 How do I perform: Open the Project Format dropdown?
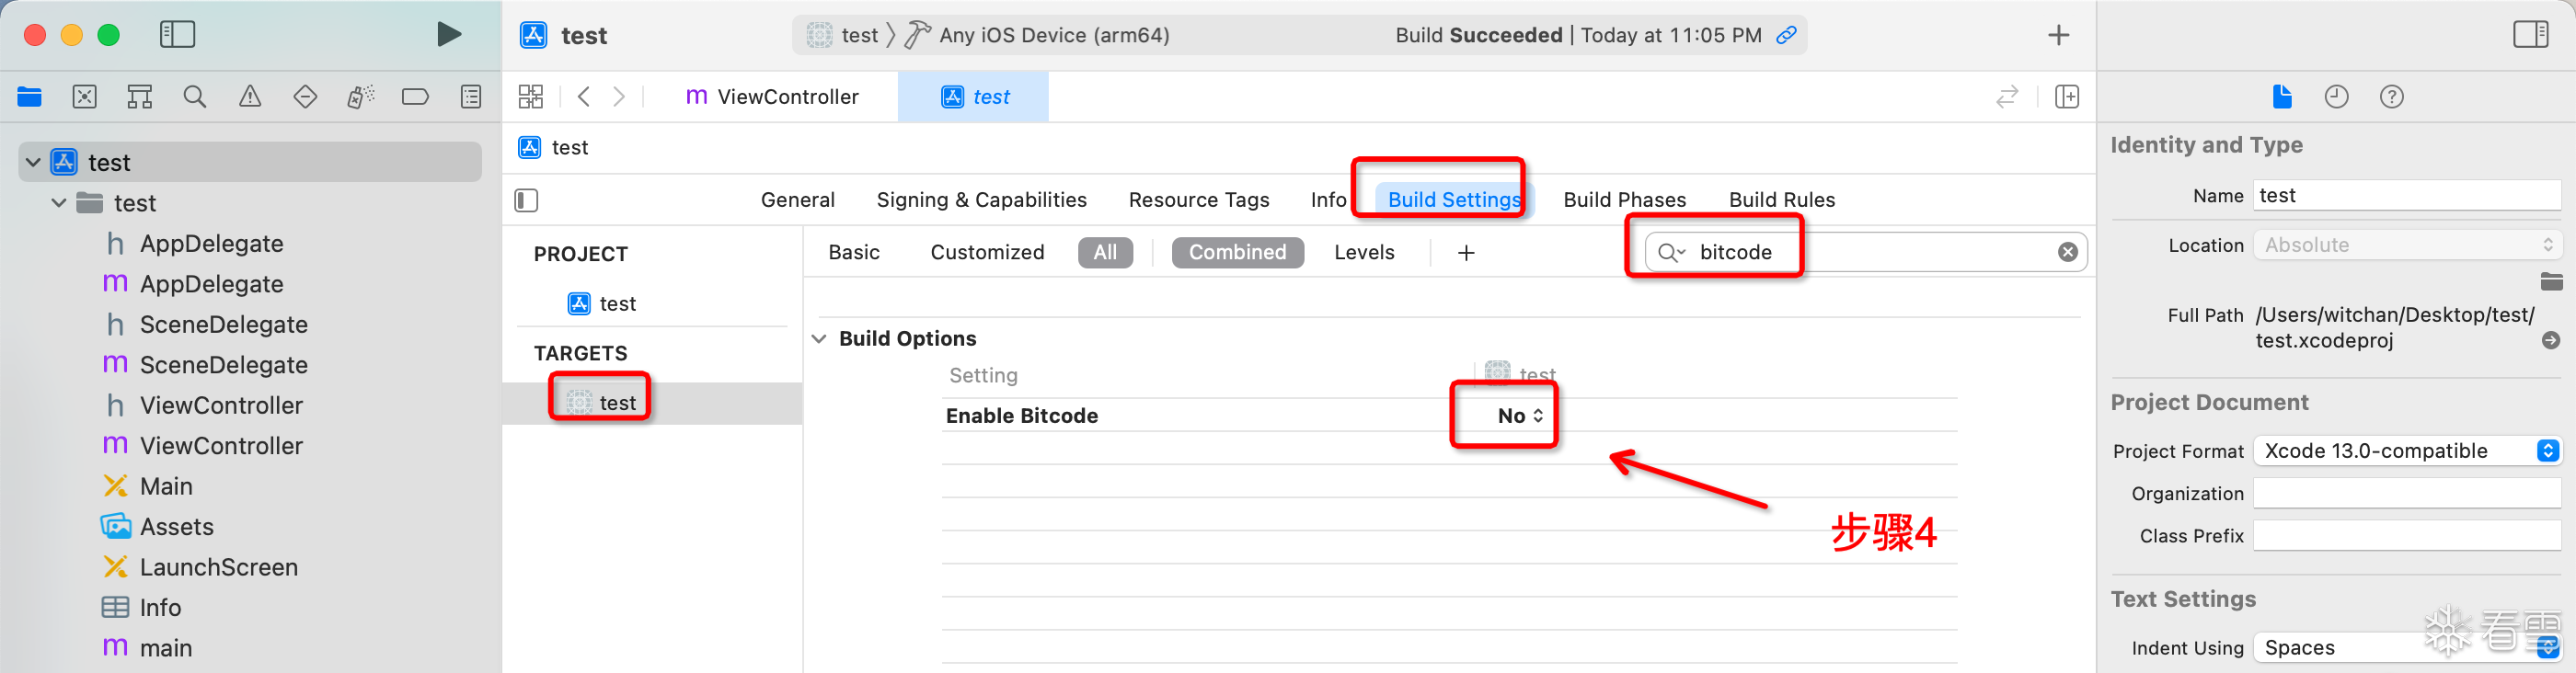pyautogui.click(x=2406, y=451)
